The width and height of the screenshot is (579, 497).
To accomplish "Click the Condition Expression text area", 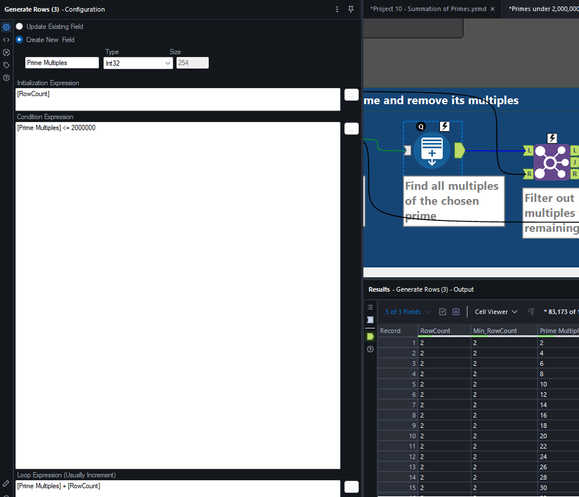I will [x=178, y=295].
